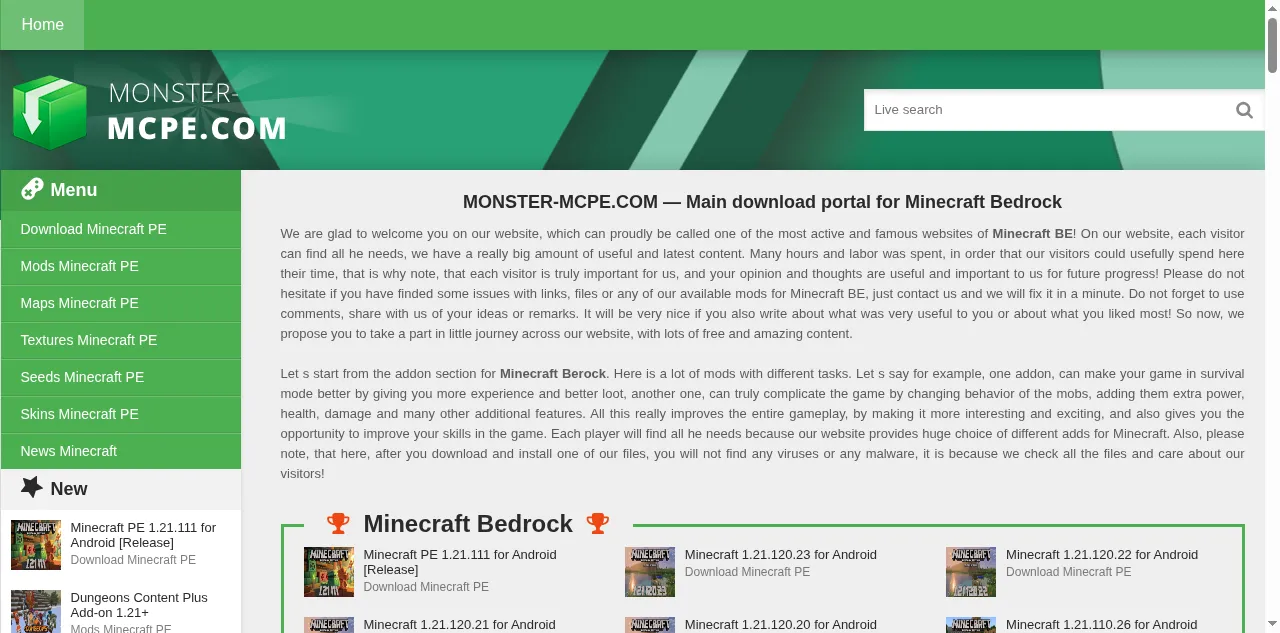Click the Minecraft Bedrock section heading

pyautogui.click(x=468, y=523)
